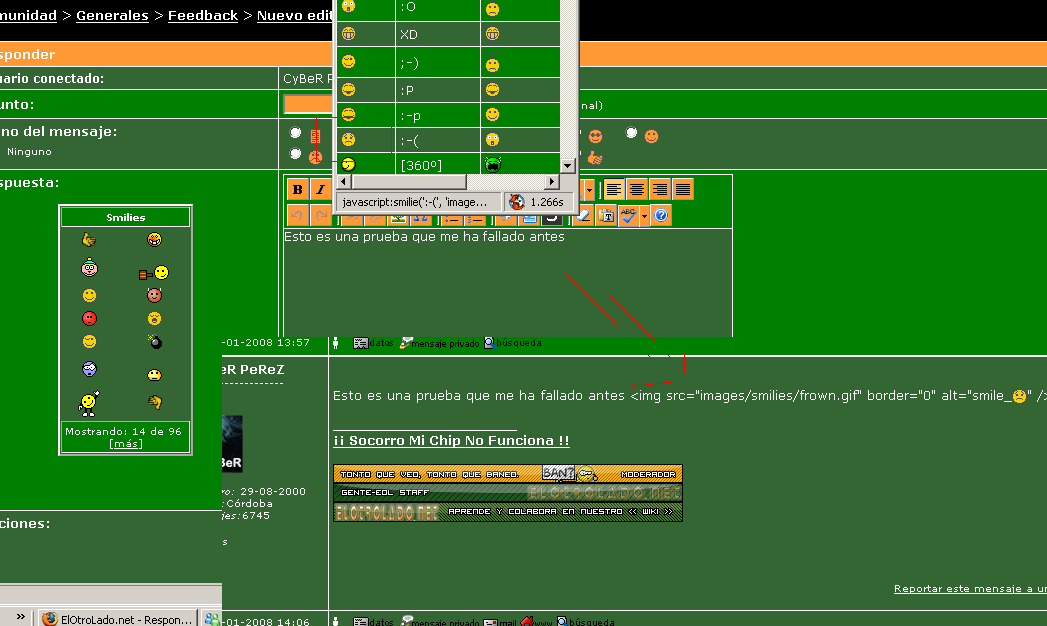Click the Tonto que veo moderador banner
The image size is (1047, 626).
[507, 474]
